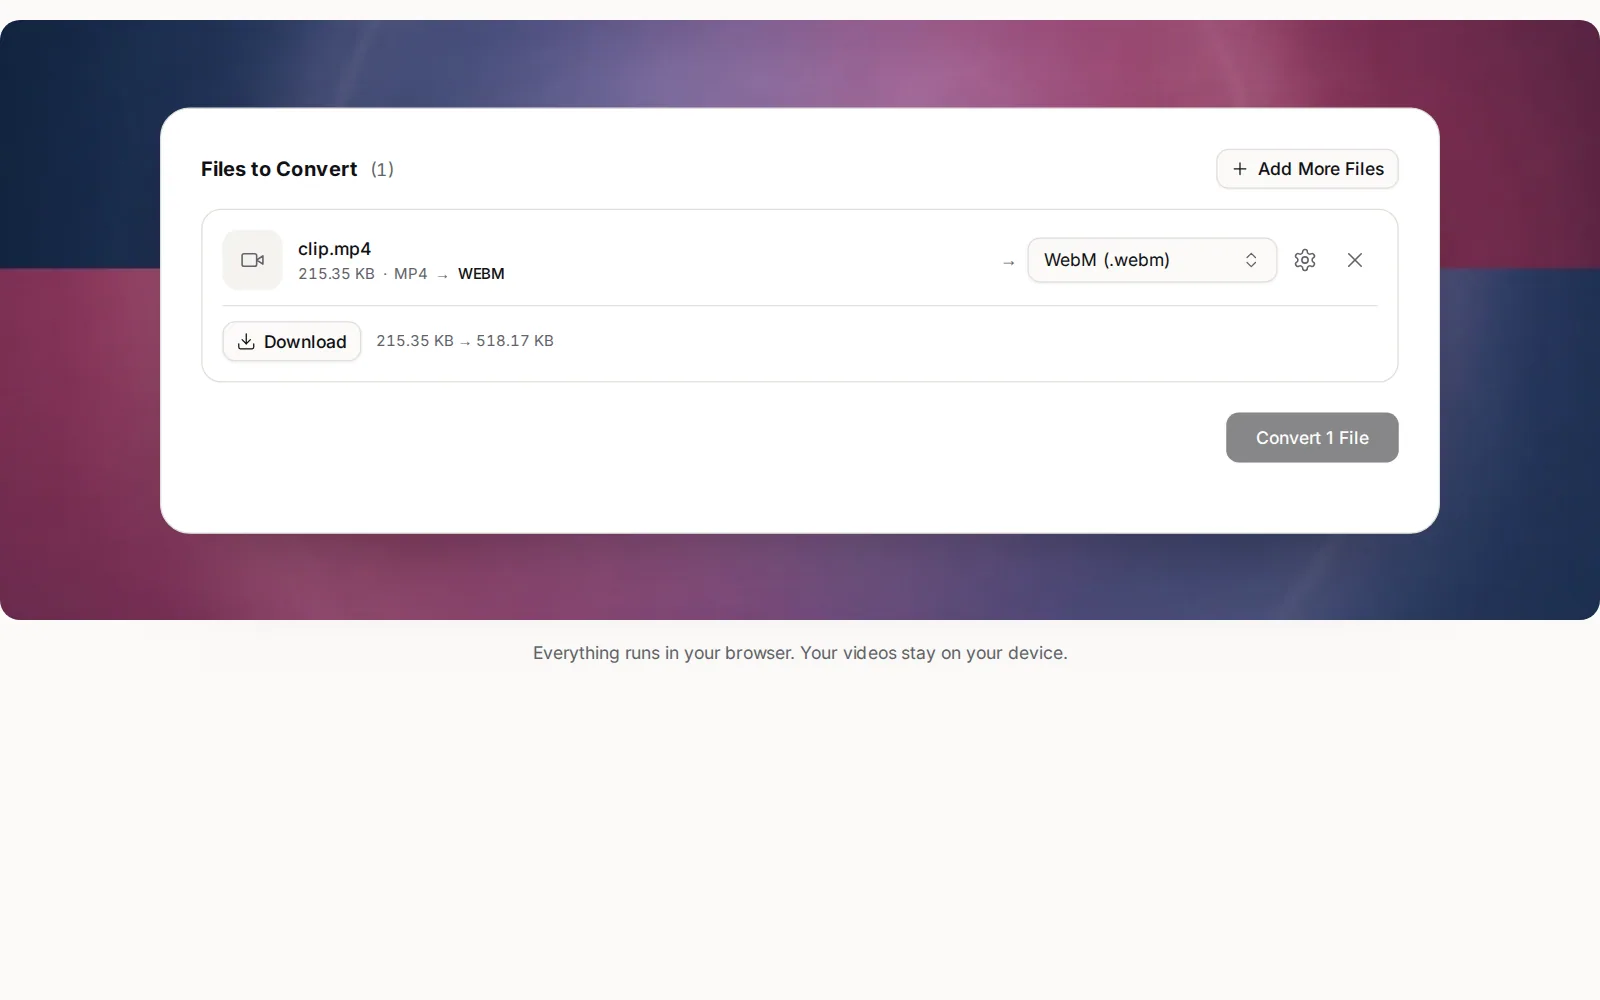Download the converted file
This screenshot has width=1600, height=1000.
[292, 341]
